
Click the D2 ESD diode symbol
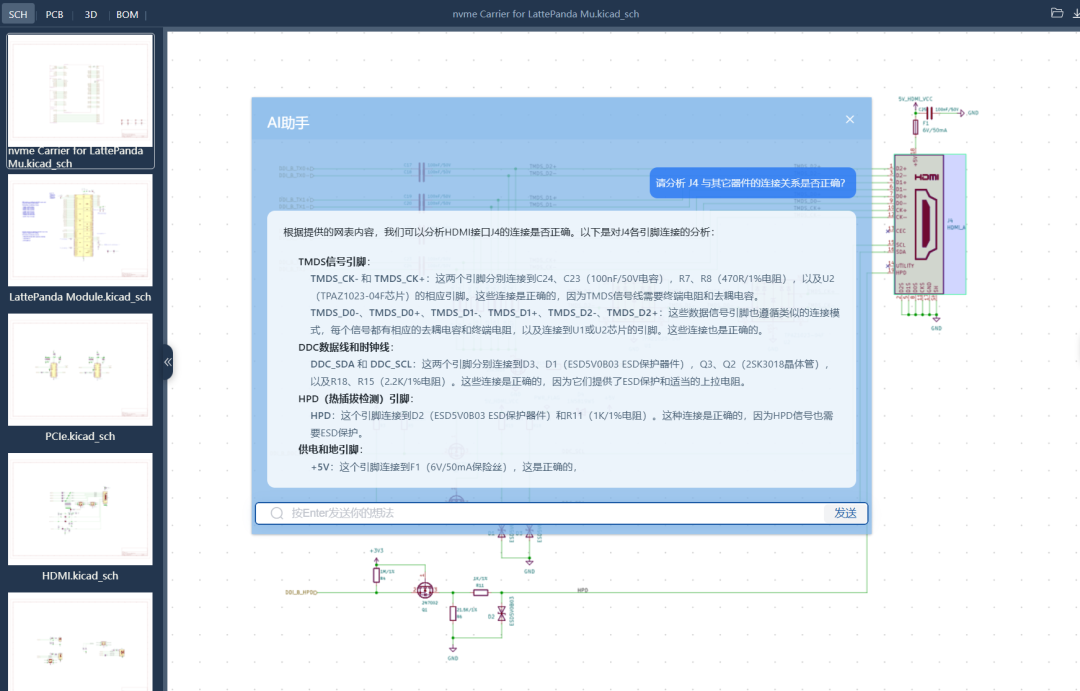501,614
